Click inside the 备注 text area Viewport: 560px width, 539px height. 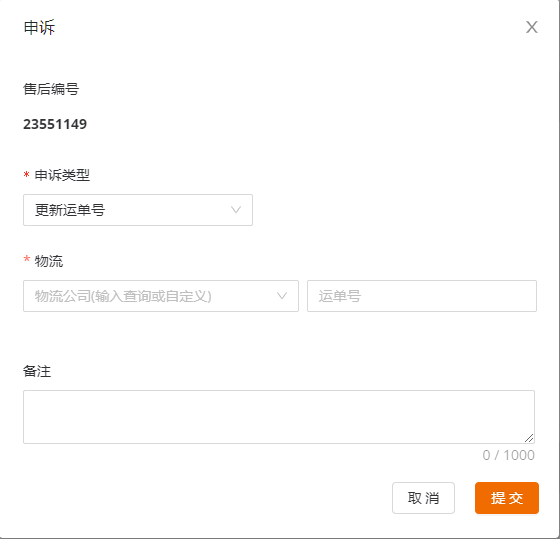tap(279, 417)
